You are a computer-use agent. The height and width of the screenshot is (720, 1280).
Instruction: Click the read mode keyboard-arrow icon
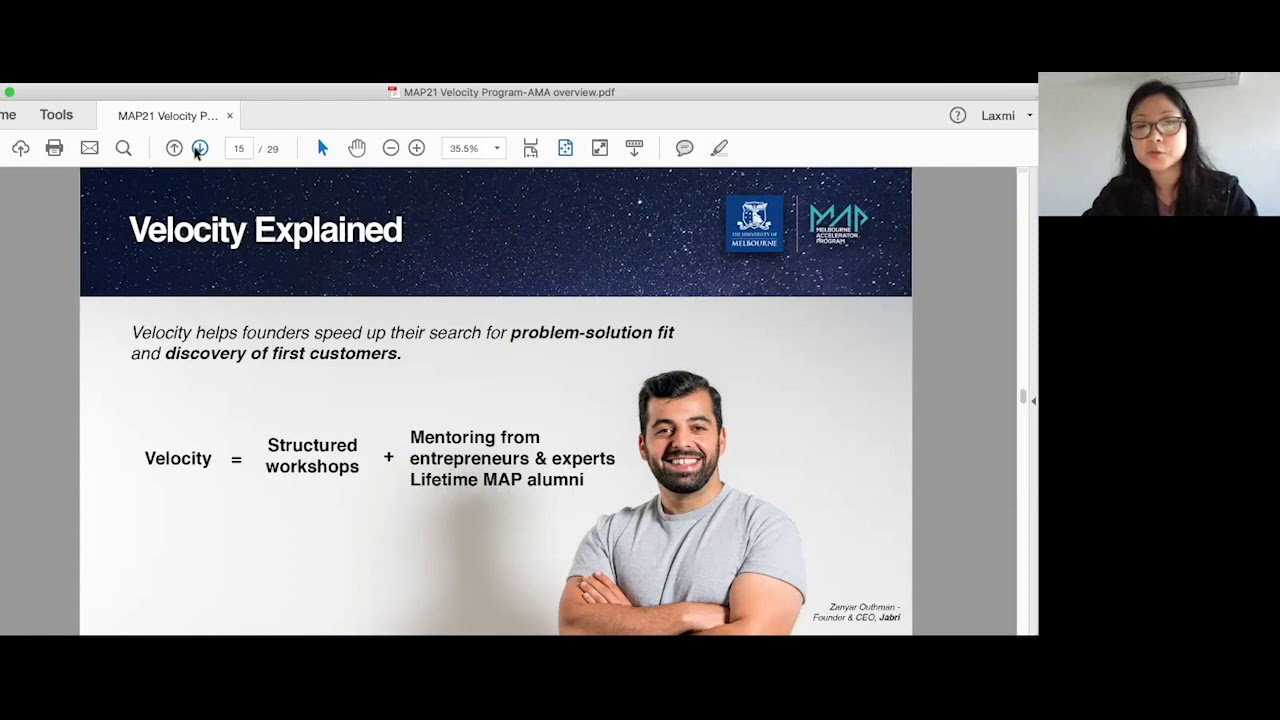pyautogui.click(x=634, y=148)
